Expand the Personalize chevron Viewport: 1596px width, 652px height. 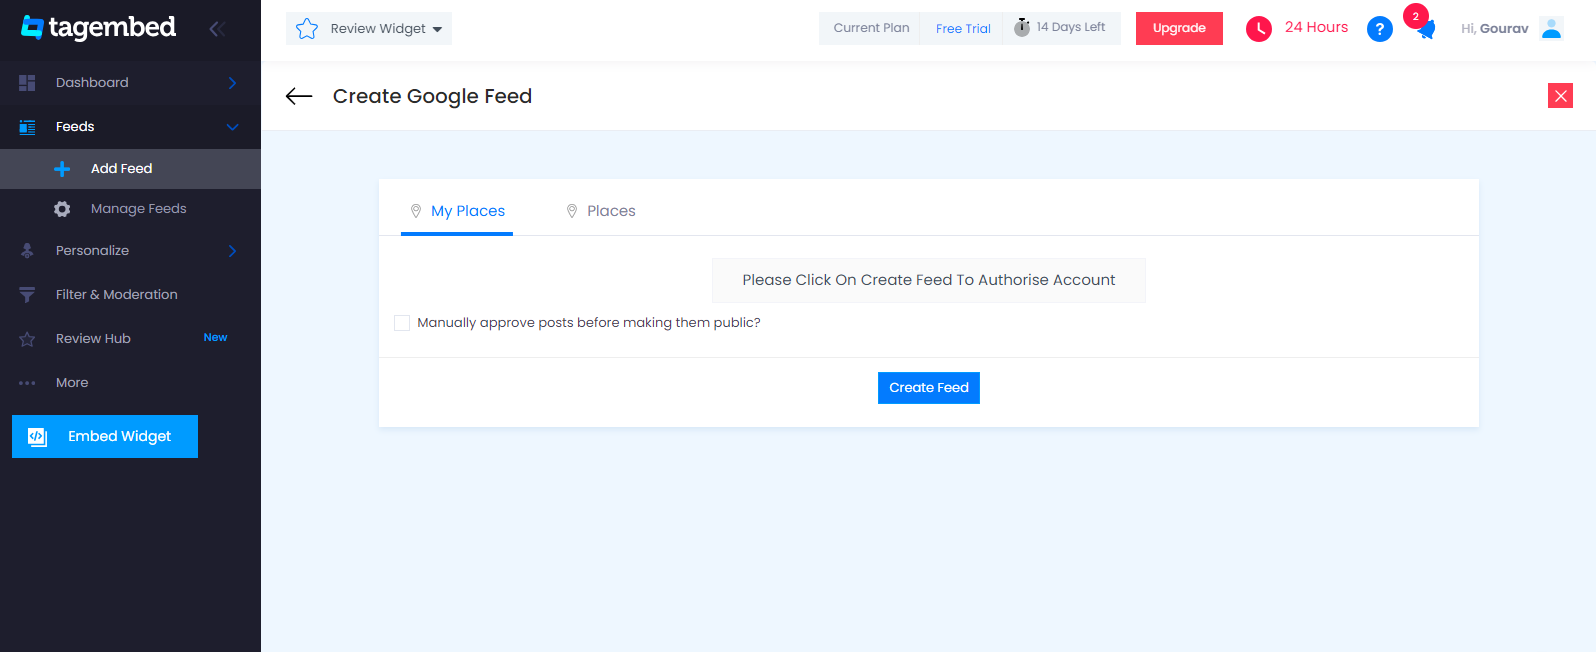tap(232, 251)
